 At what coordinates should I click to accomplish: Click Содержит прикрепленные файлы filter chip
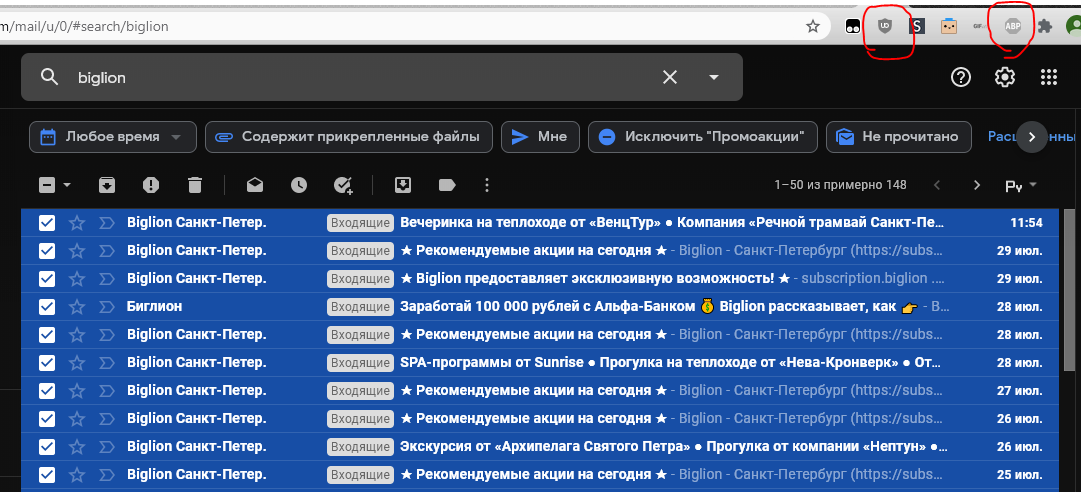(348, 137)
